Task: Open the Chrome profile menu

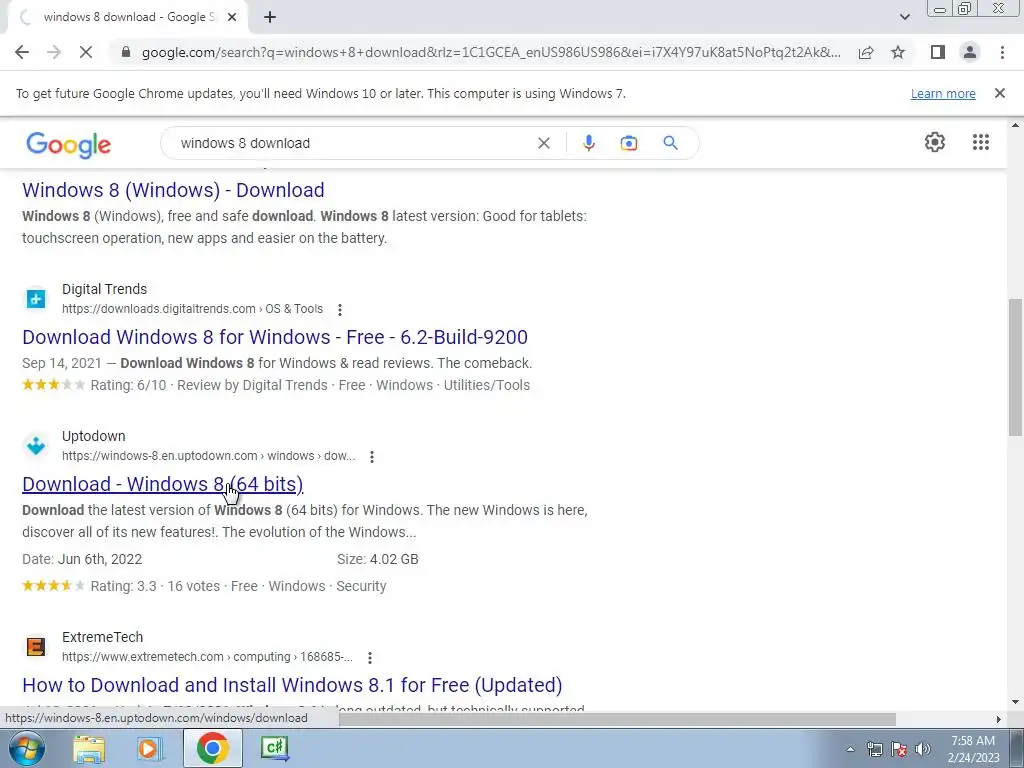Action: click(x=970, y=52)
